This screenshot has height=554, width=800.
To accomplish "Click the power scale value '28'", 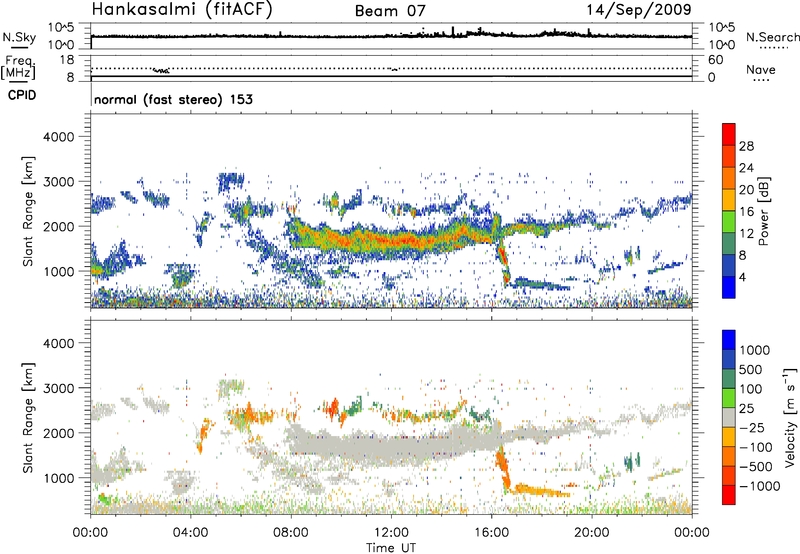I will point(746,146).
